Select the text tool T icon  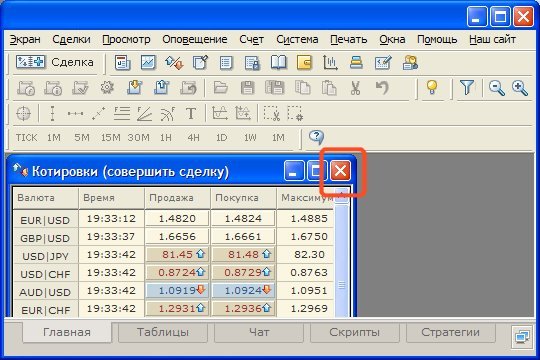coord(191,113)
